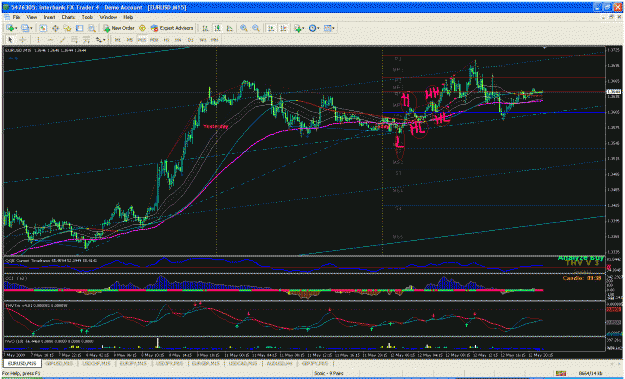Toggle chart shift button
The image size is (625, 379).
pos(283,28)
